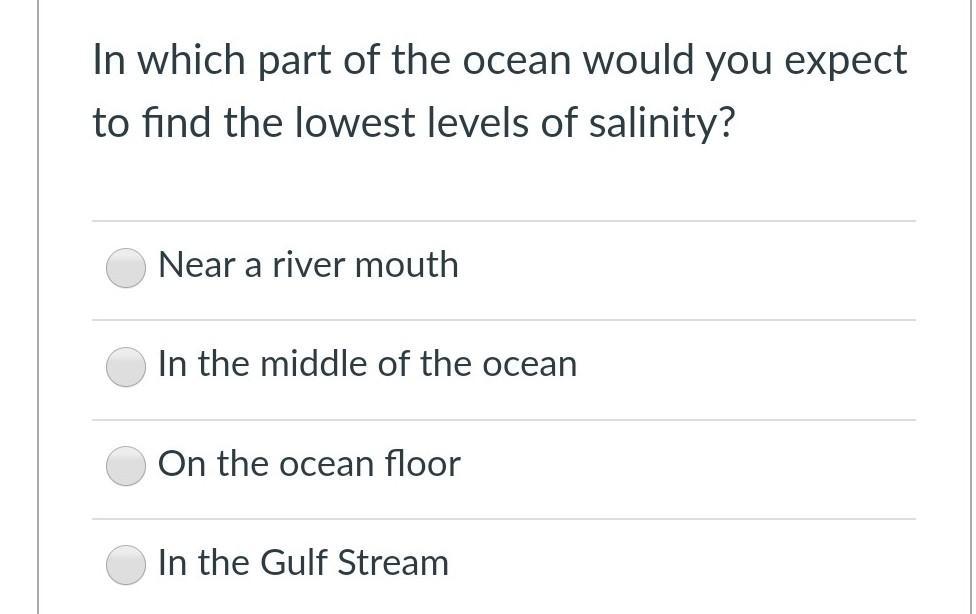Screen dimensions: 976x614
Task: Choose the "In the middle of the ocean" radio button
Action: point(126,366)
